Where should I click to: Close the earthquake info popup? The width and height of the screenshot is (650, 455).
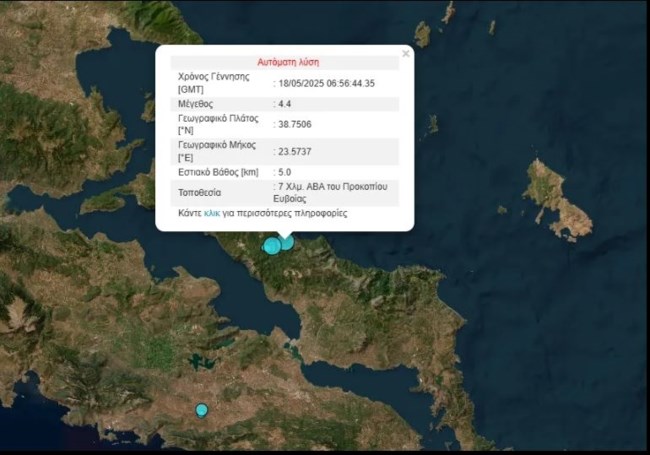pyautogui.click(x=405, y=53)
